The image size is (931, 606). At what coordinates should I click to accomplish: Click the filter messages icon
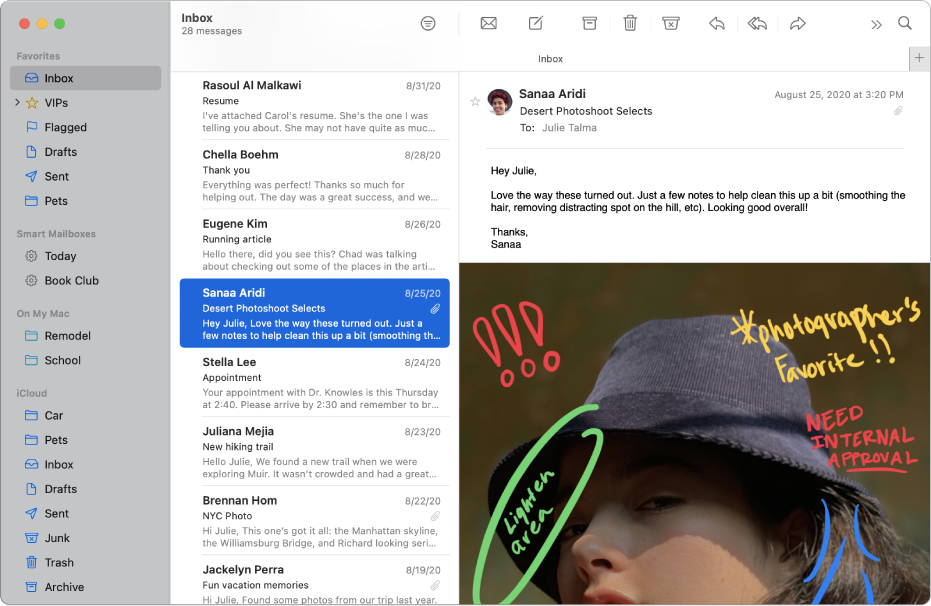[428, 24]
